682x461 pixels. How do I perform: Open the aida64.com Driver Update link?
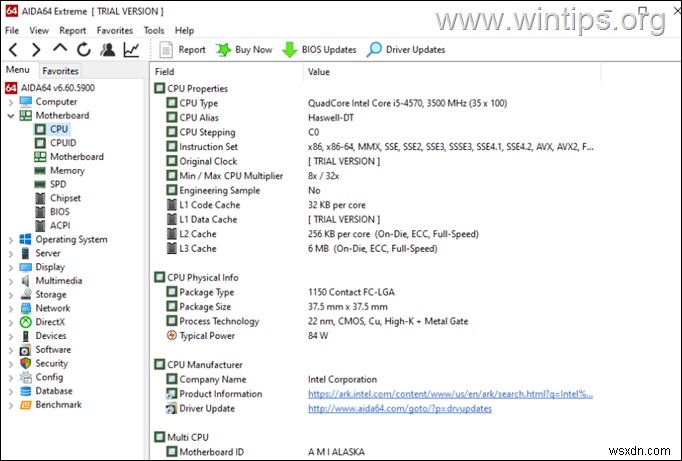(x=400, y=408)
